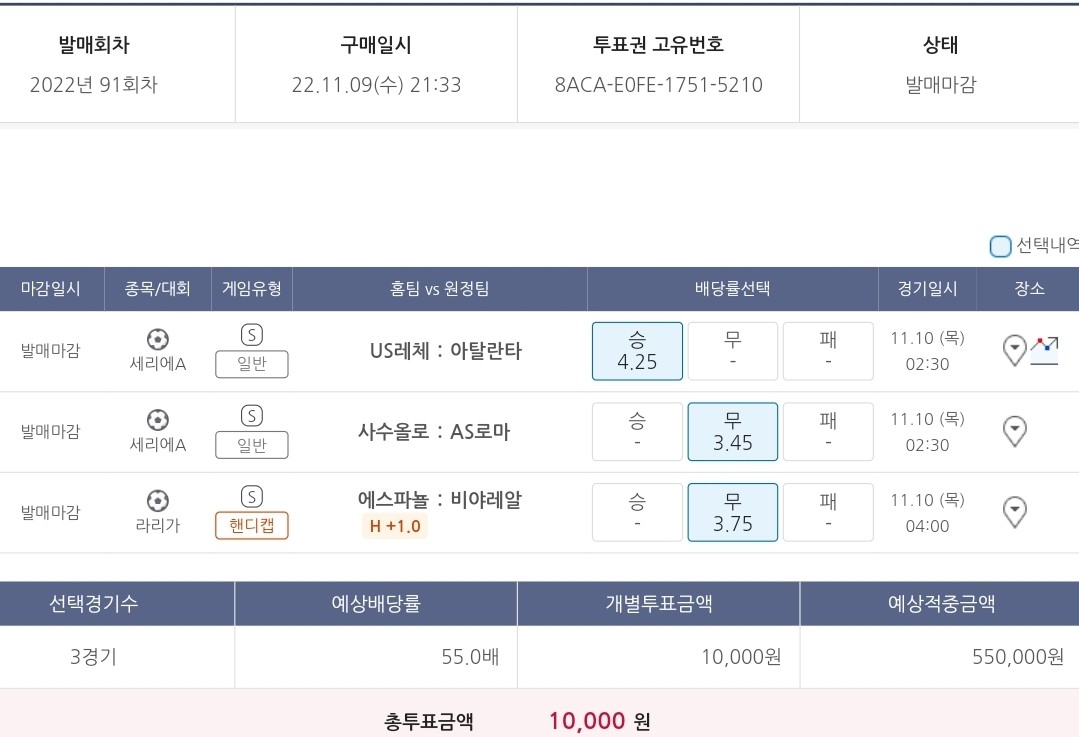Toggle the 선택내역 checkbox
The image size is (1079, 737).
(x=1000, y=246)
